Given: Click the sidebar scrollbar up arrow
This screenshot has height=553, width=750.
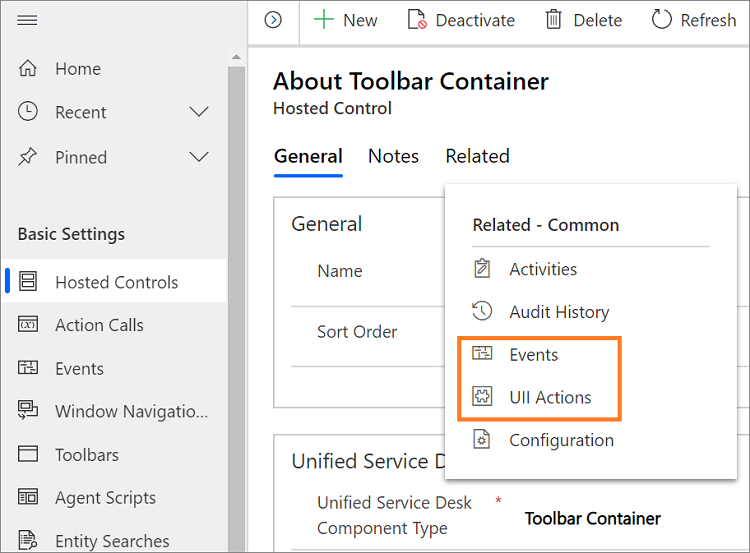Looking at the screenshot, I should tap(236, 57).
